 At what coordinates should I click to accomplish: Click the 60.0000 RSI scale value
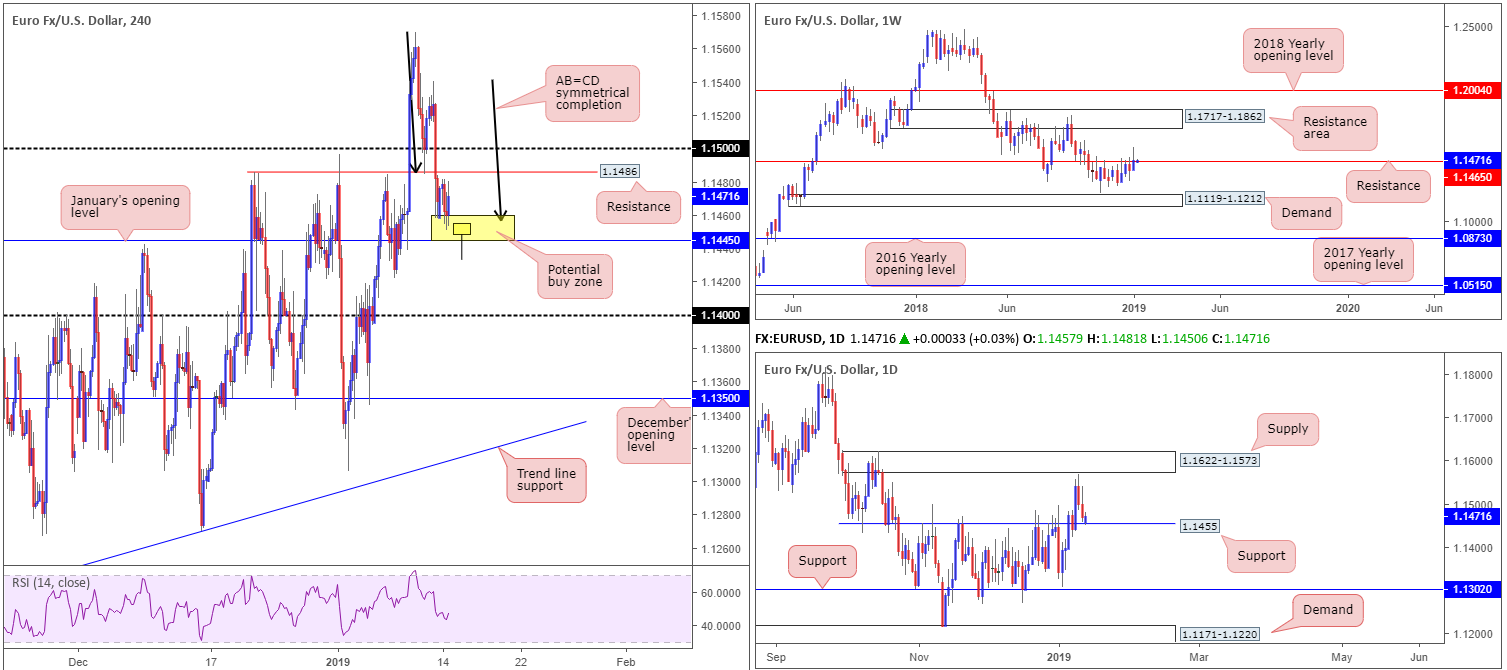click(720, 593)
